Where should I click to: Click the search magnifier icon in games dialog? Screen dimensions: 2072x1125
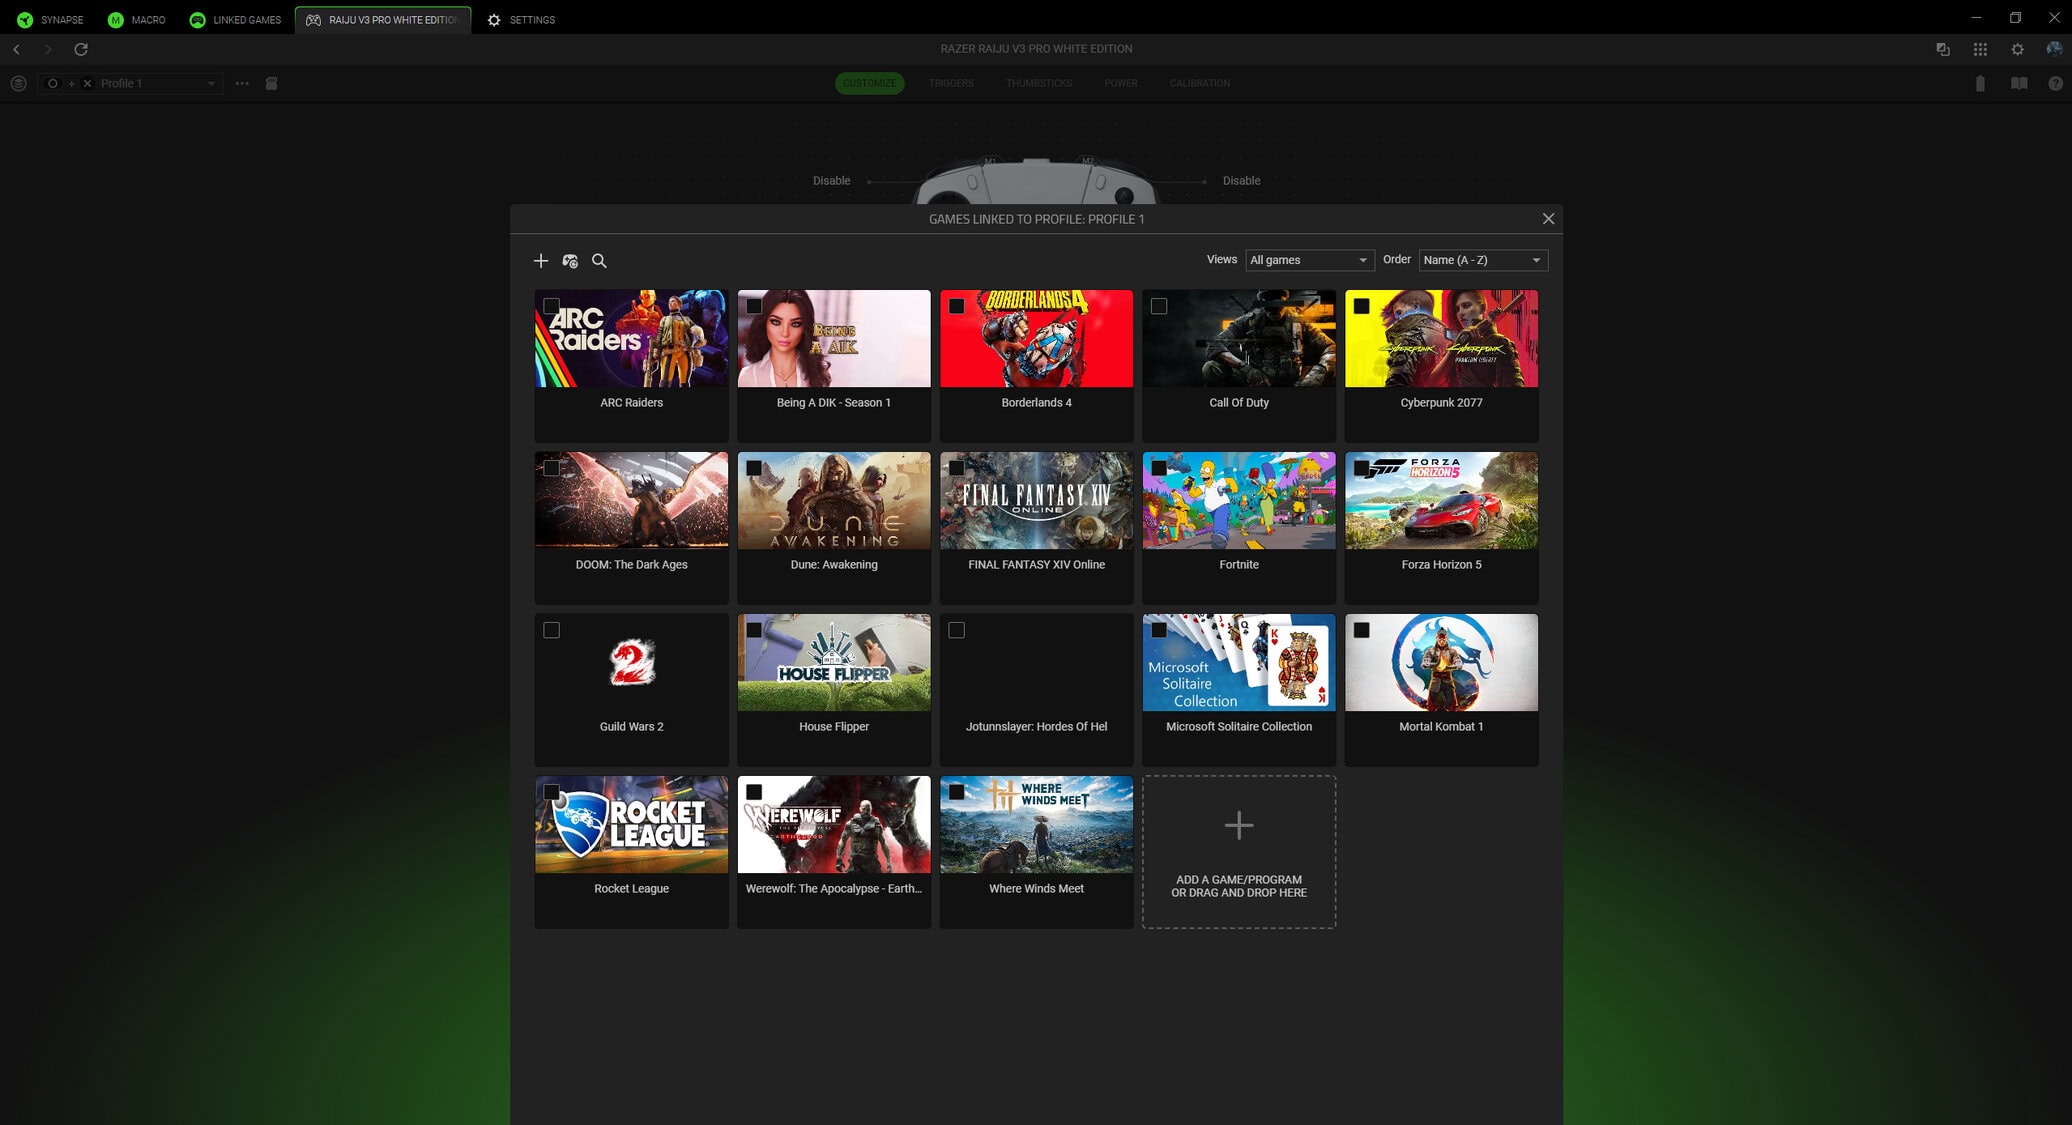[x=599, y=261]
